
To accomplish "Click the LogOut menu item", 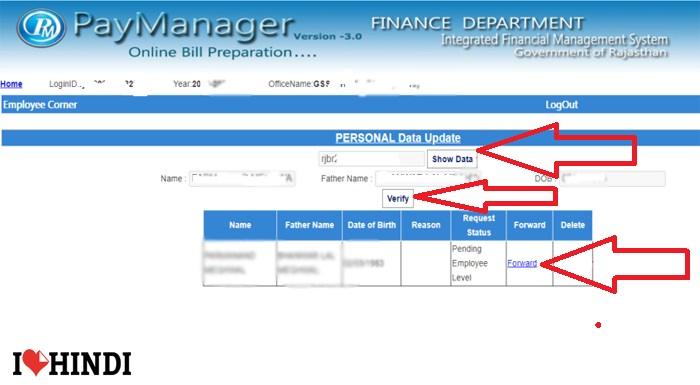I will pos(562,105).
